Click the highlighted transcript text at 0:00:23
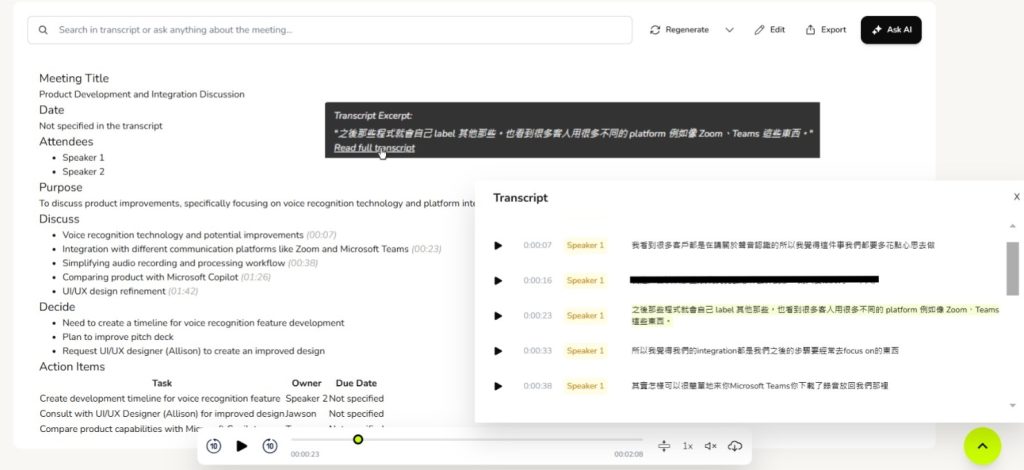 tap(815, 315)
